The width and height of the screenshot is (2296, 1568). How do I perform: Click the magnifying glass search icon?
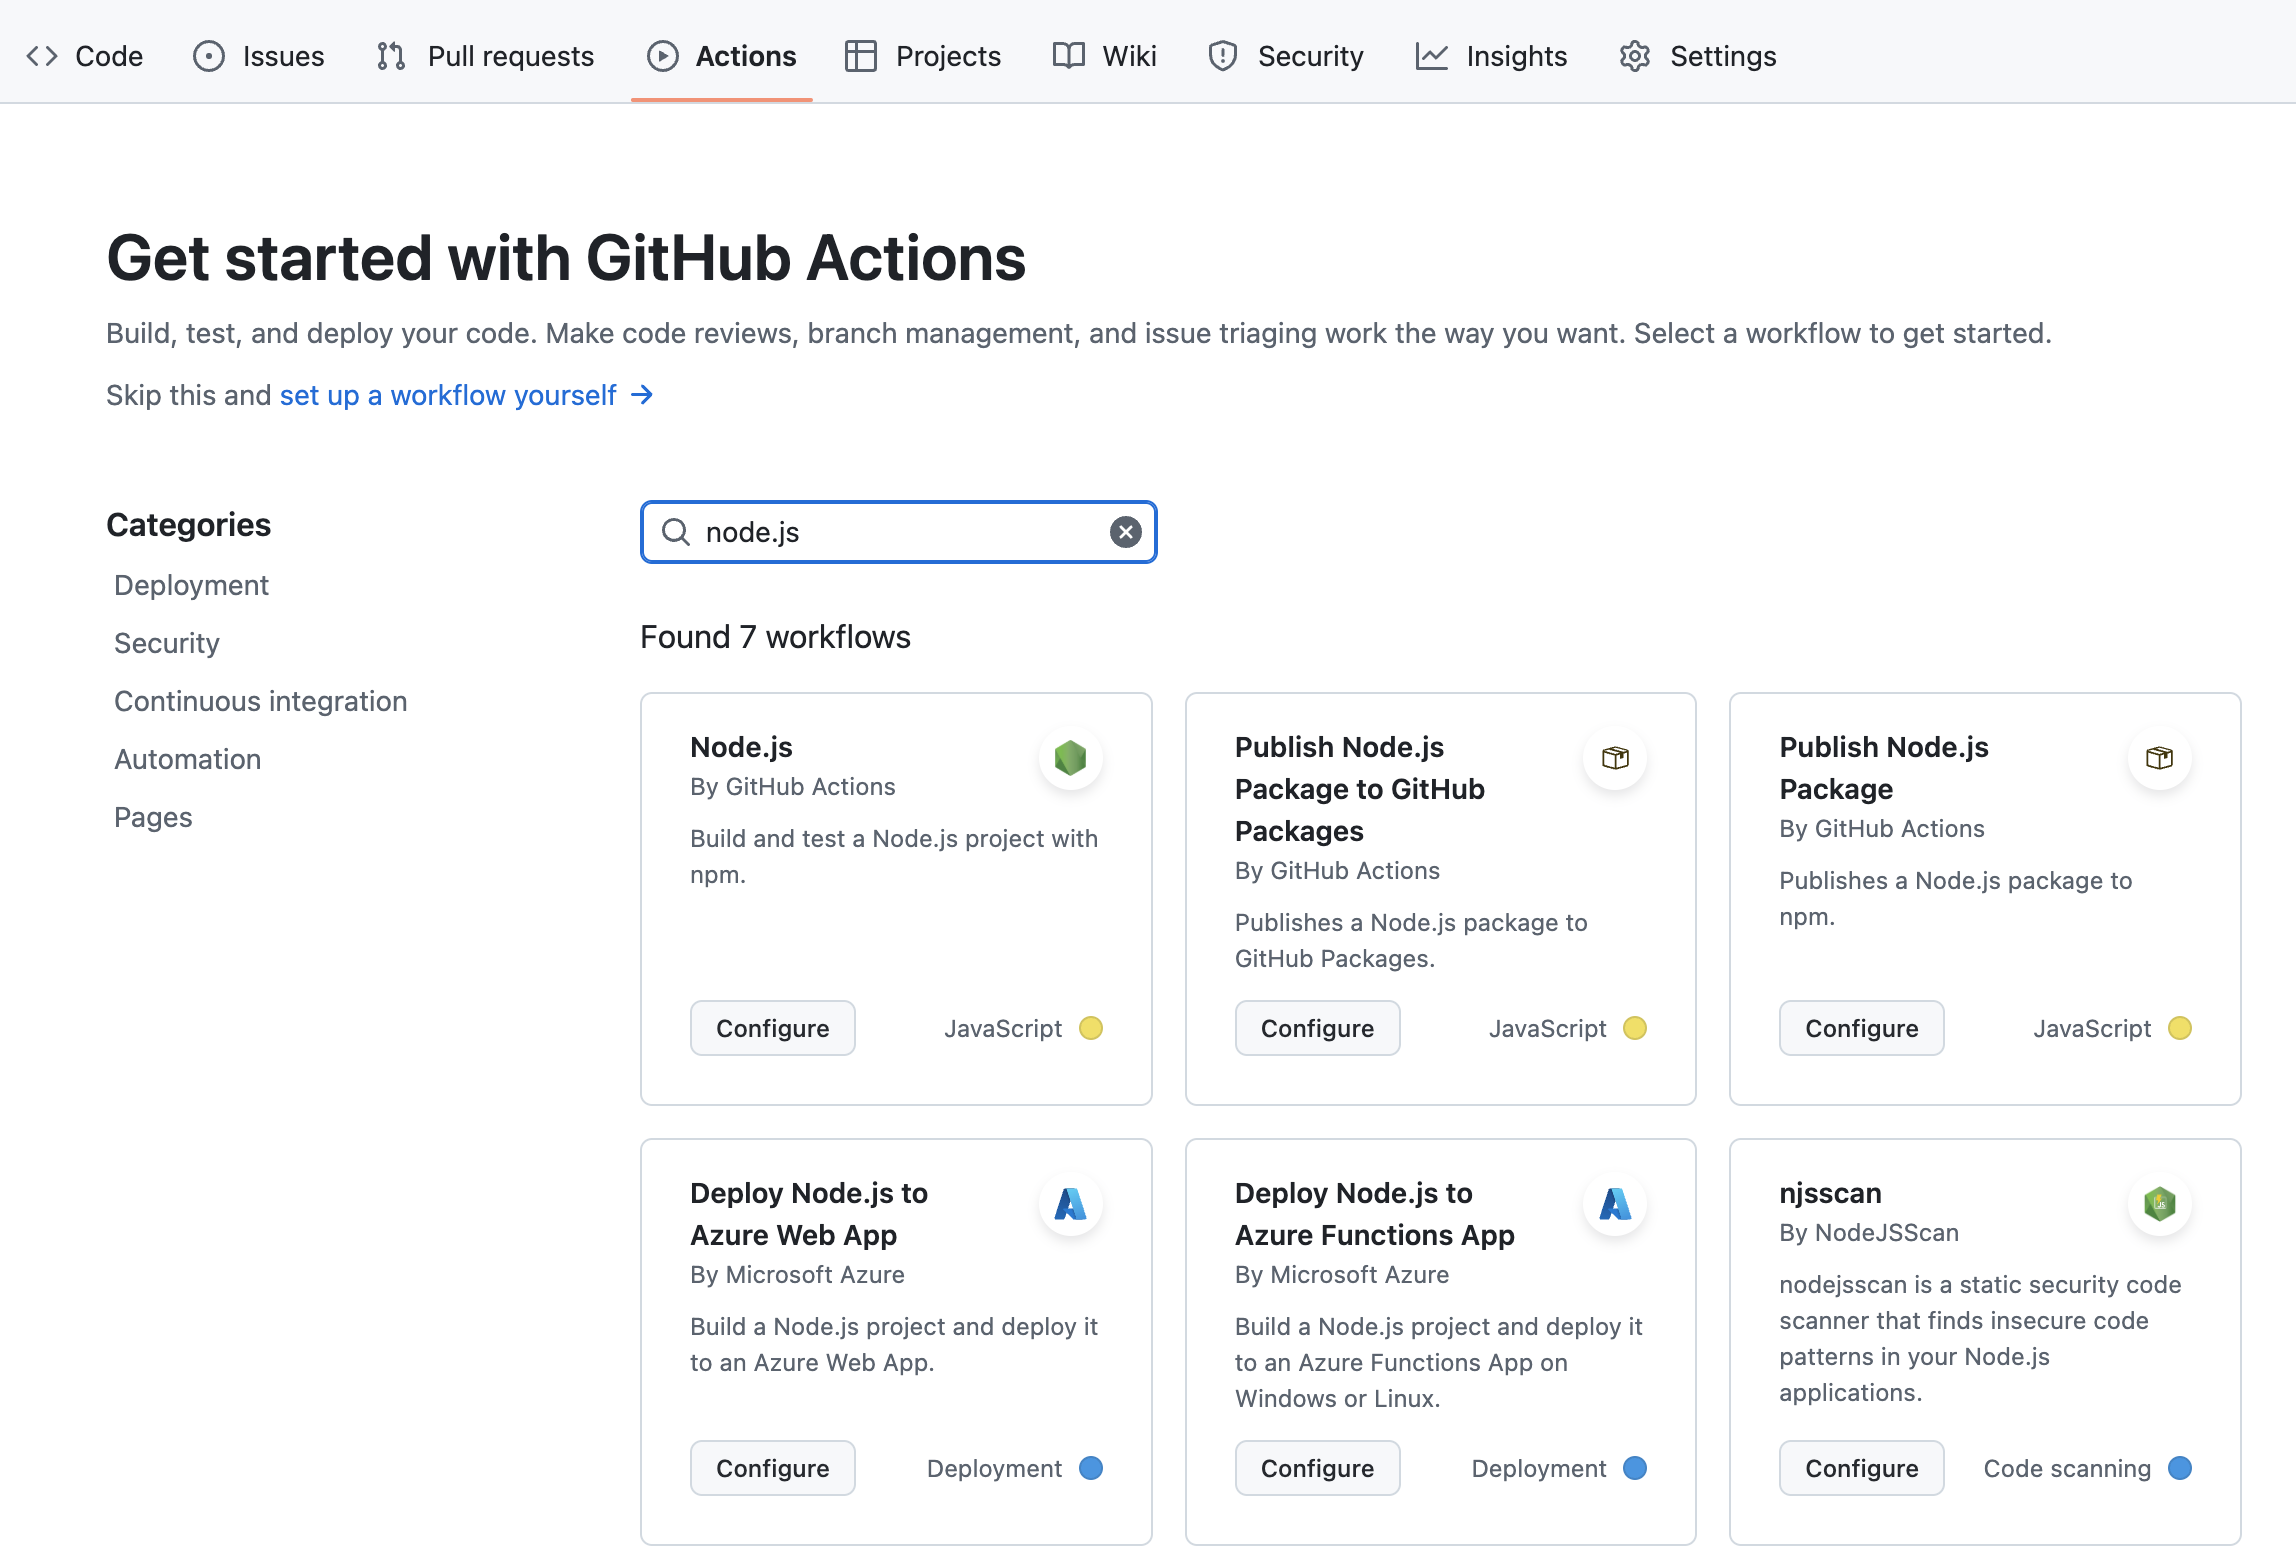coord(676,532)
